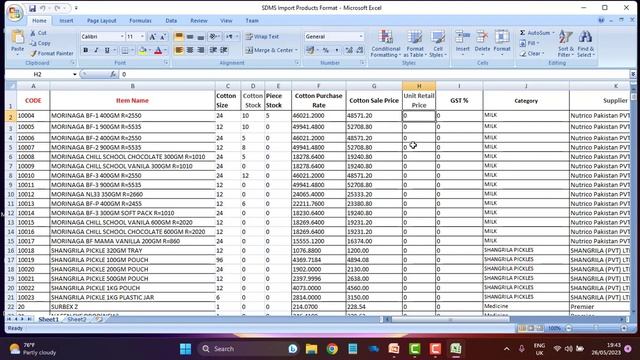Screen dimensions: 640x360
Task: Select cell with MORINAGA BF-1 400GM R=2550
Action: 133,116
